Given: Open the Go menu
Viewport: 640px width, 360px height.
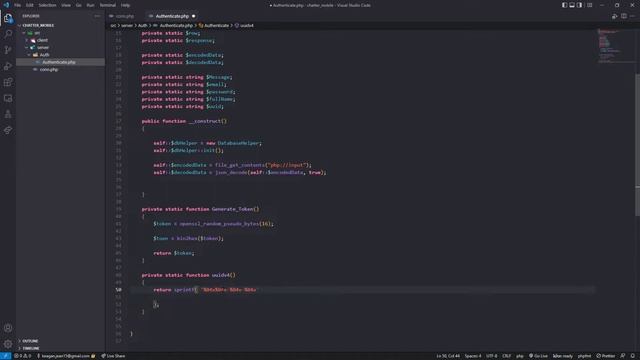Looking at the screenshot, I should 78,5.
